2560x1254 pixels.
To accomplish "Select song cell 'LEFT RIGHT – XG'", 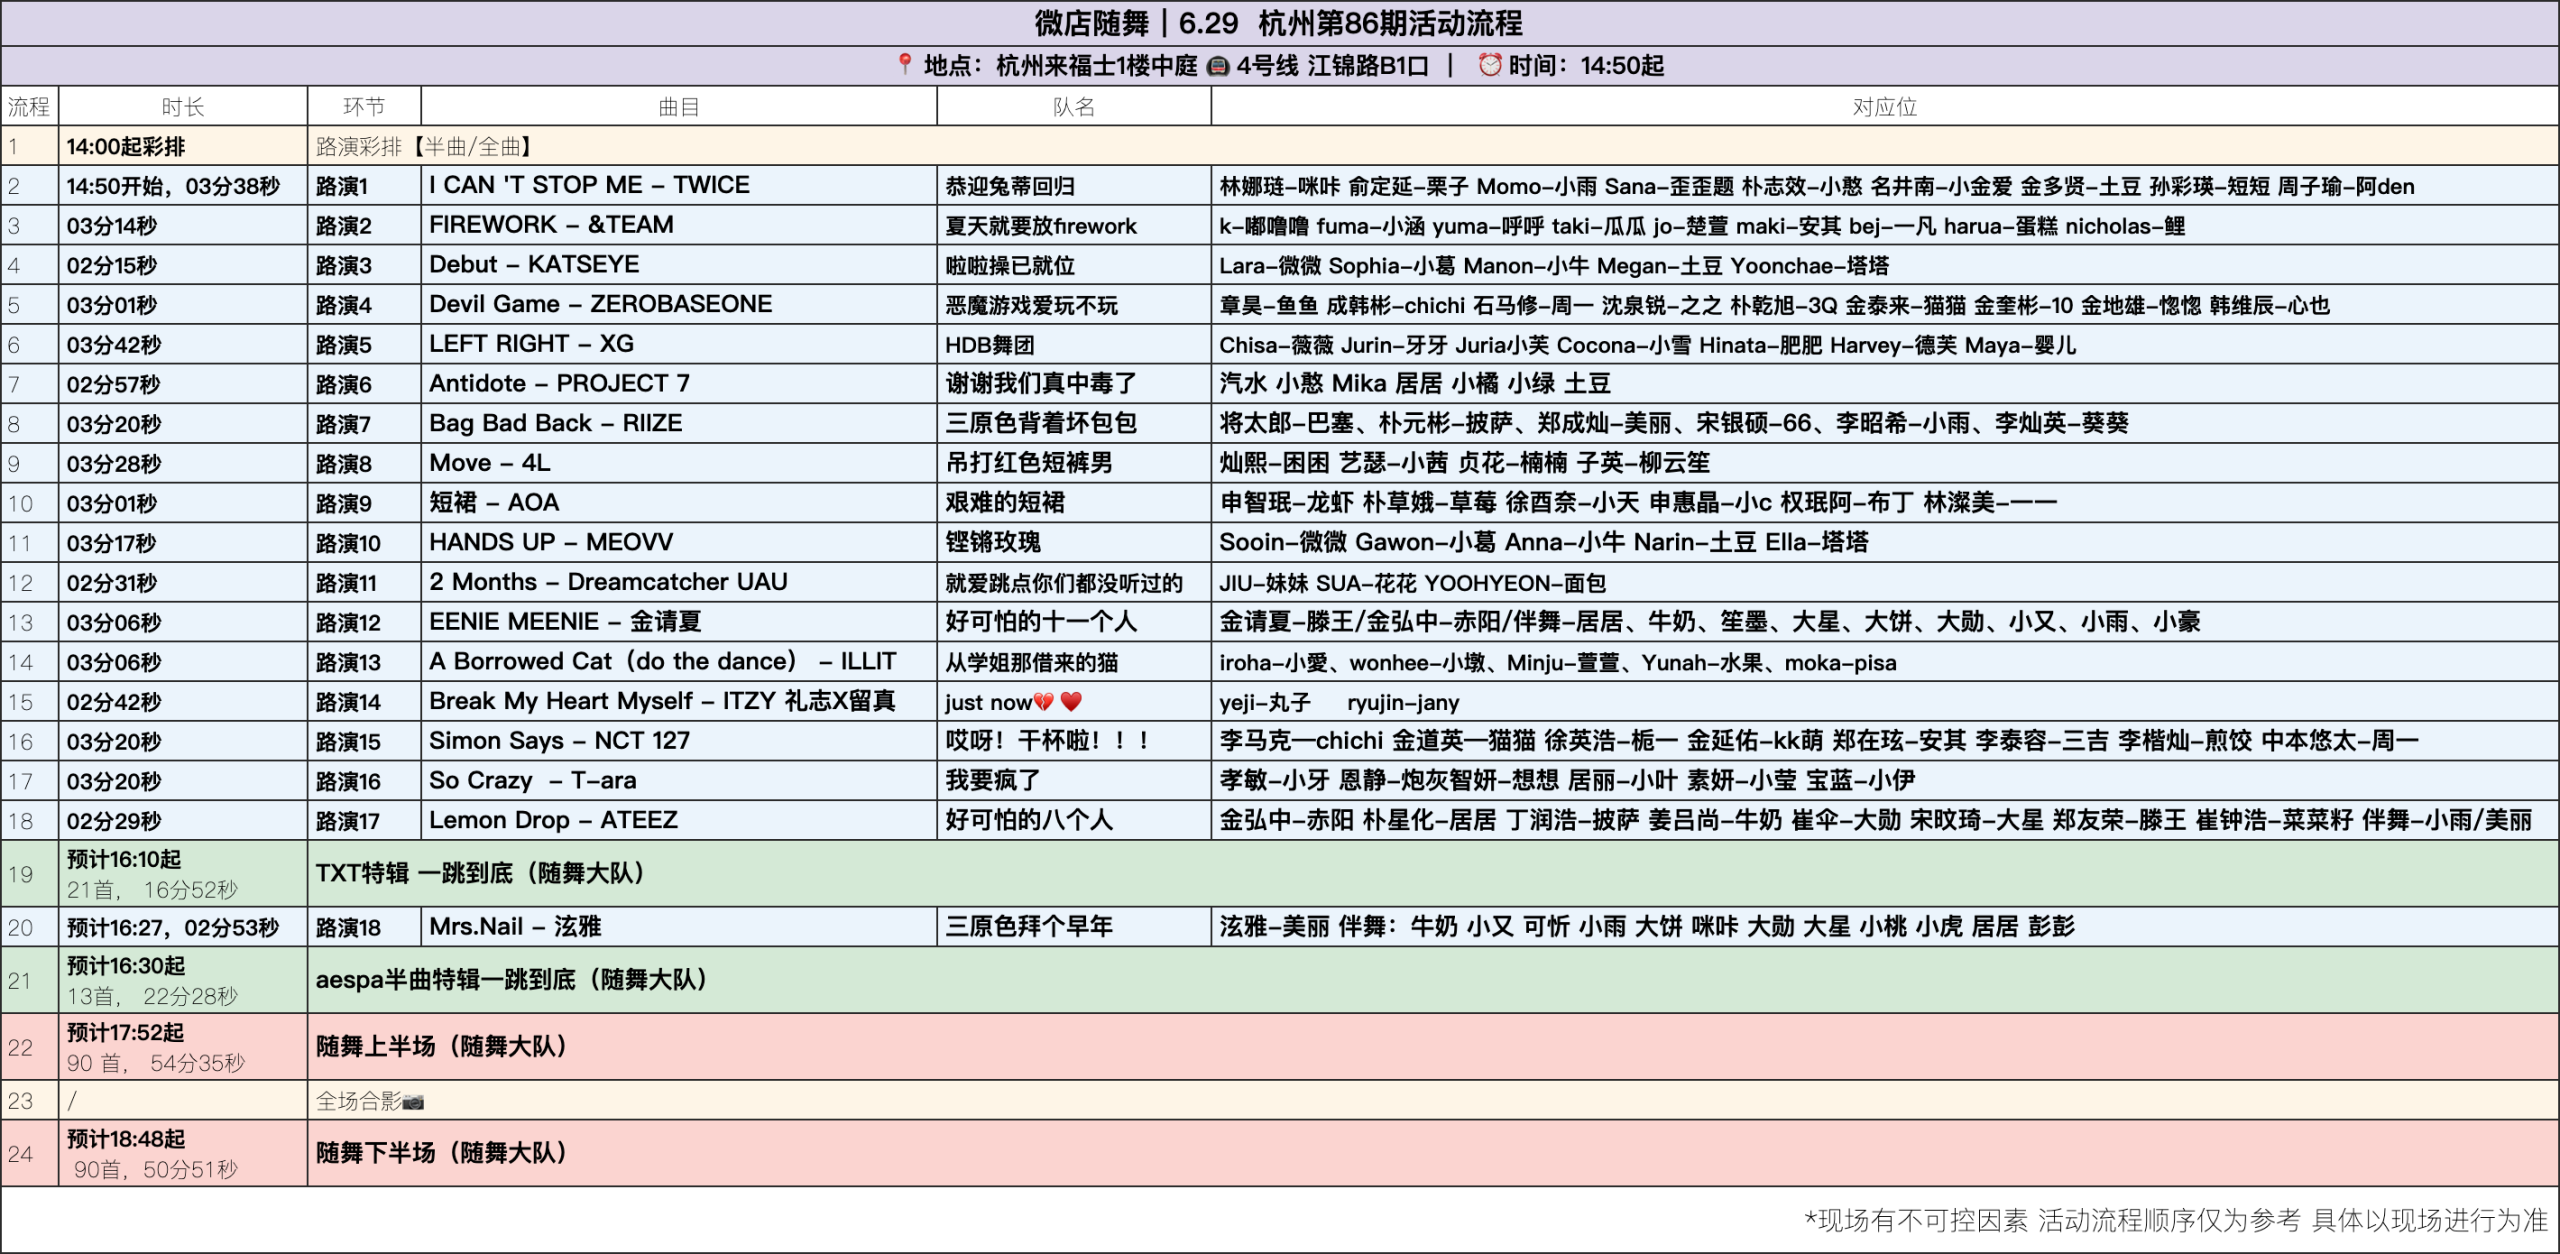I will [679, 344].
